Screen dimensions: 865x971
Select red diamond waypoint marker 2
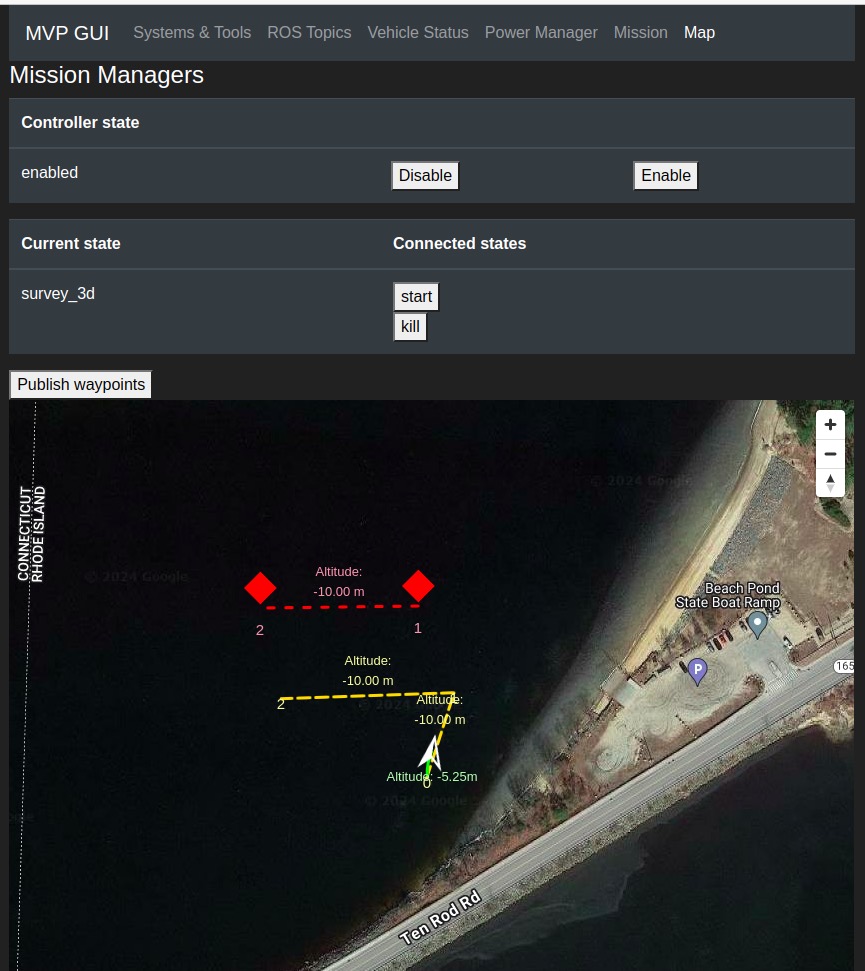260,588
